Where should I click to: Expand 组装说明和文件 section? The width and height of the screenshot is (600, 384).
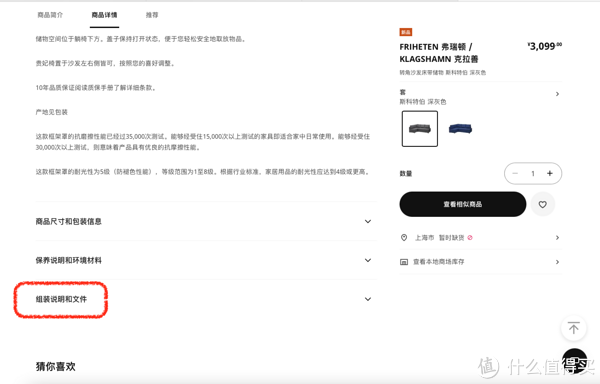206,299
